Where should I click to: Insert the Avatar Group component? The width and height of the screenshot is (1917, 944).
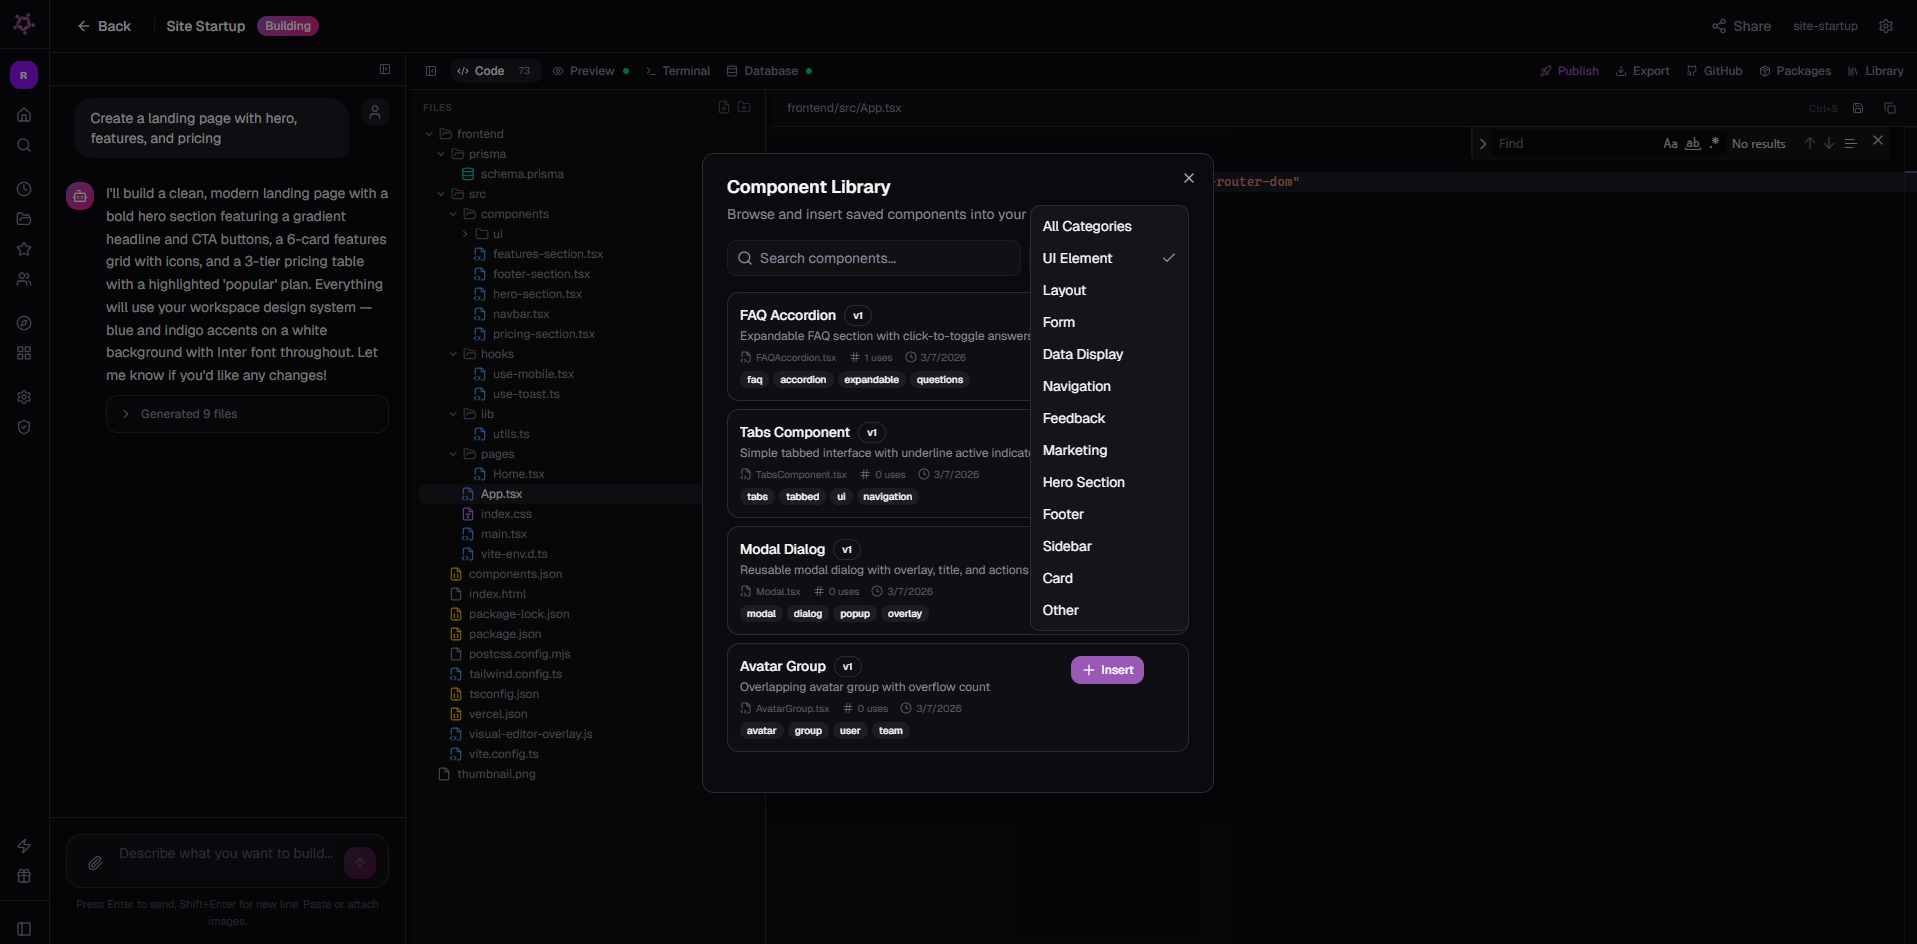[1107, 670]
